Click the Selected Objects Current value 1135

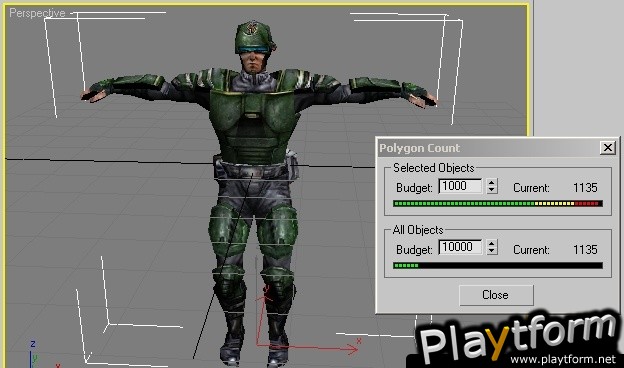coord(585,188)
